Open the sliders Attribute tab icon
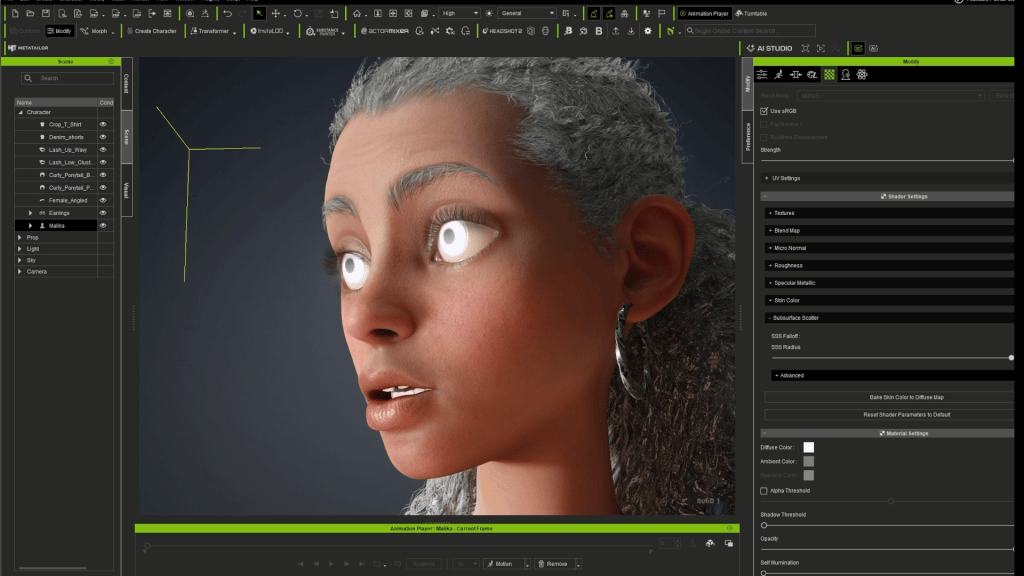Viewport: 1024px width, 576px height. coord(762,74)
